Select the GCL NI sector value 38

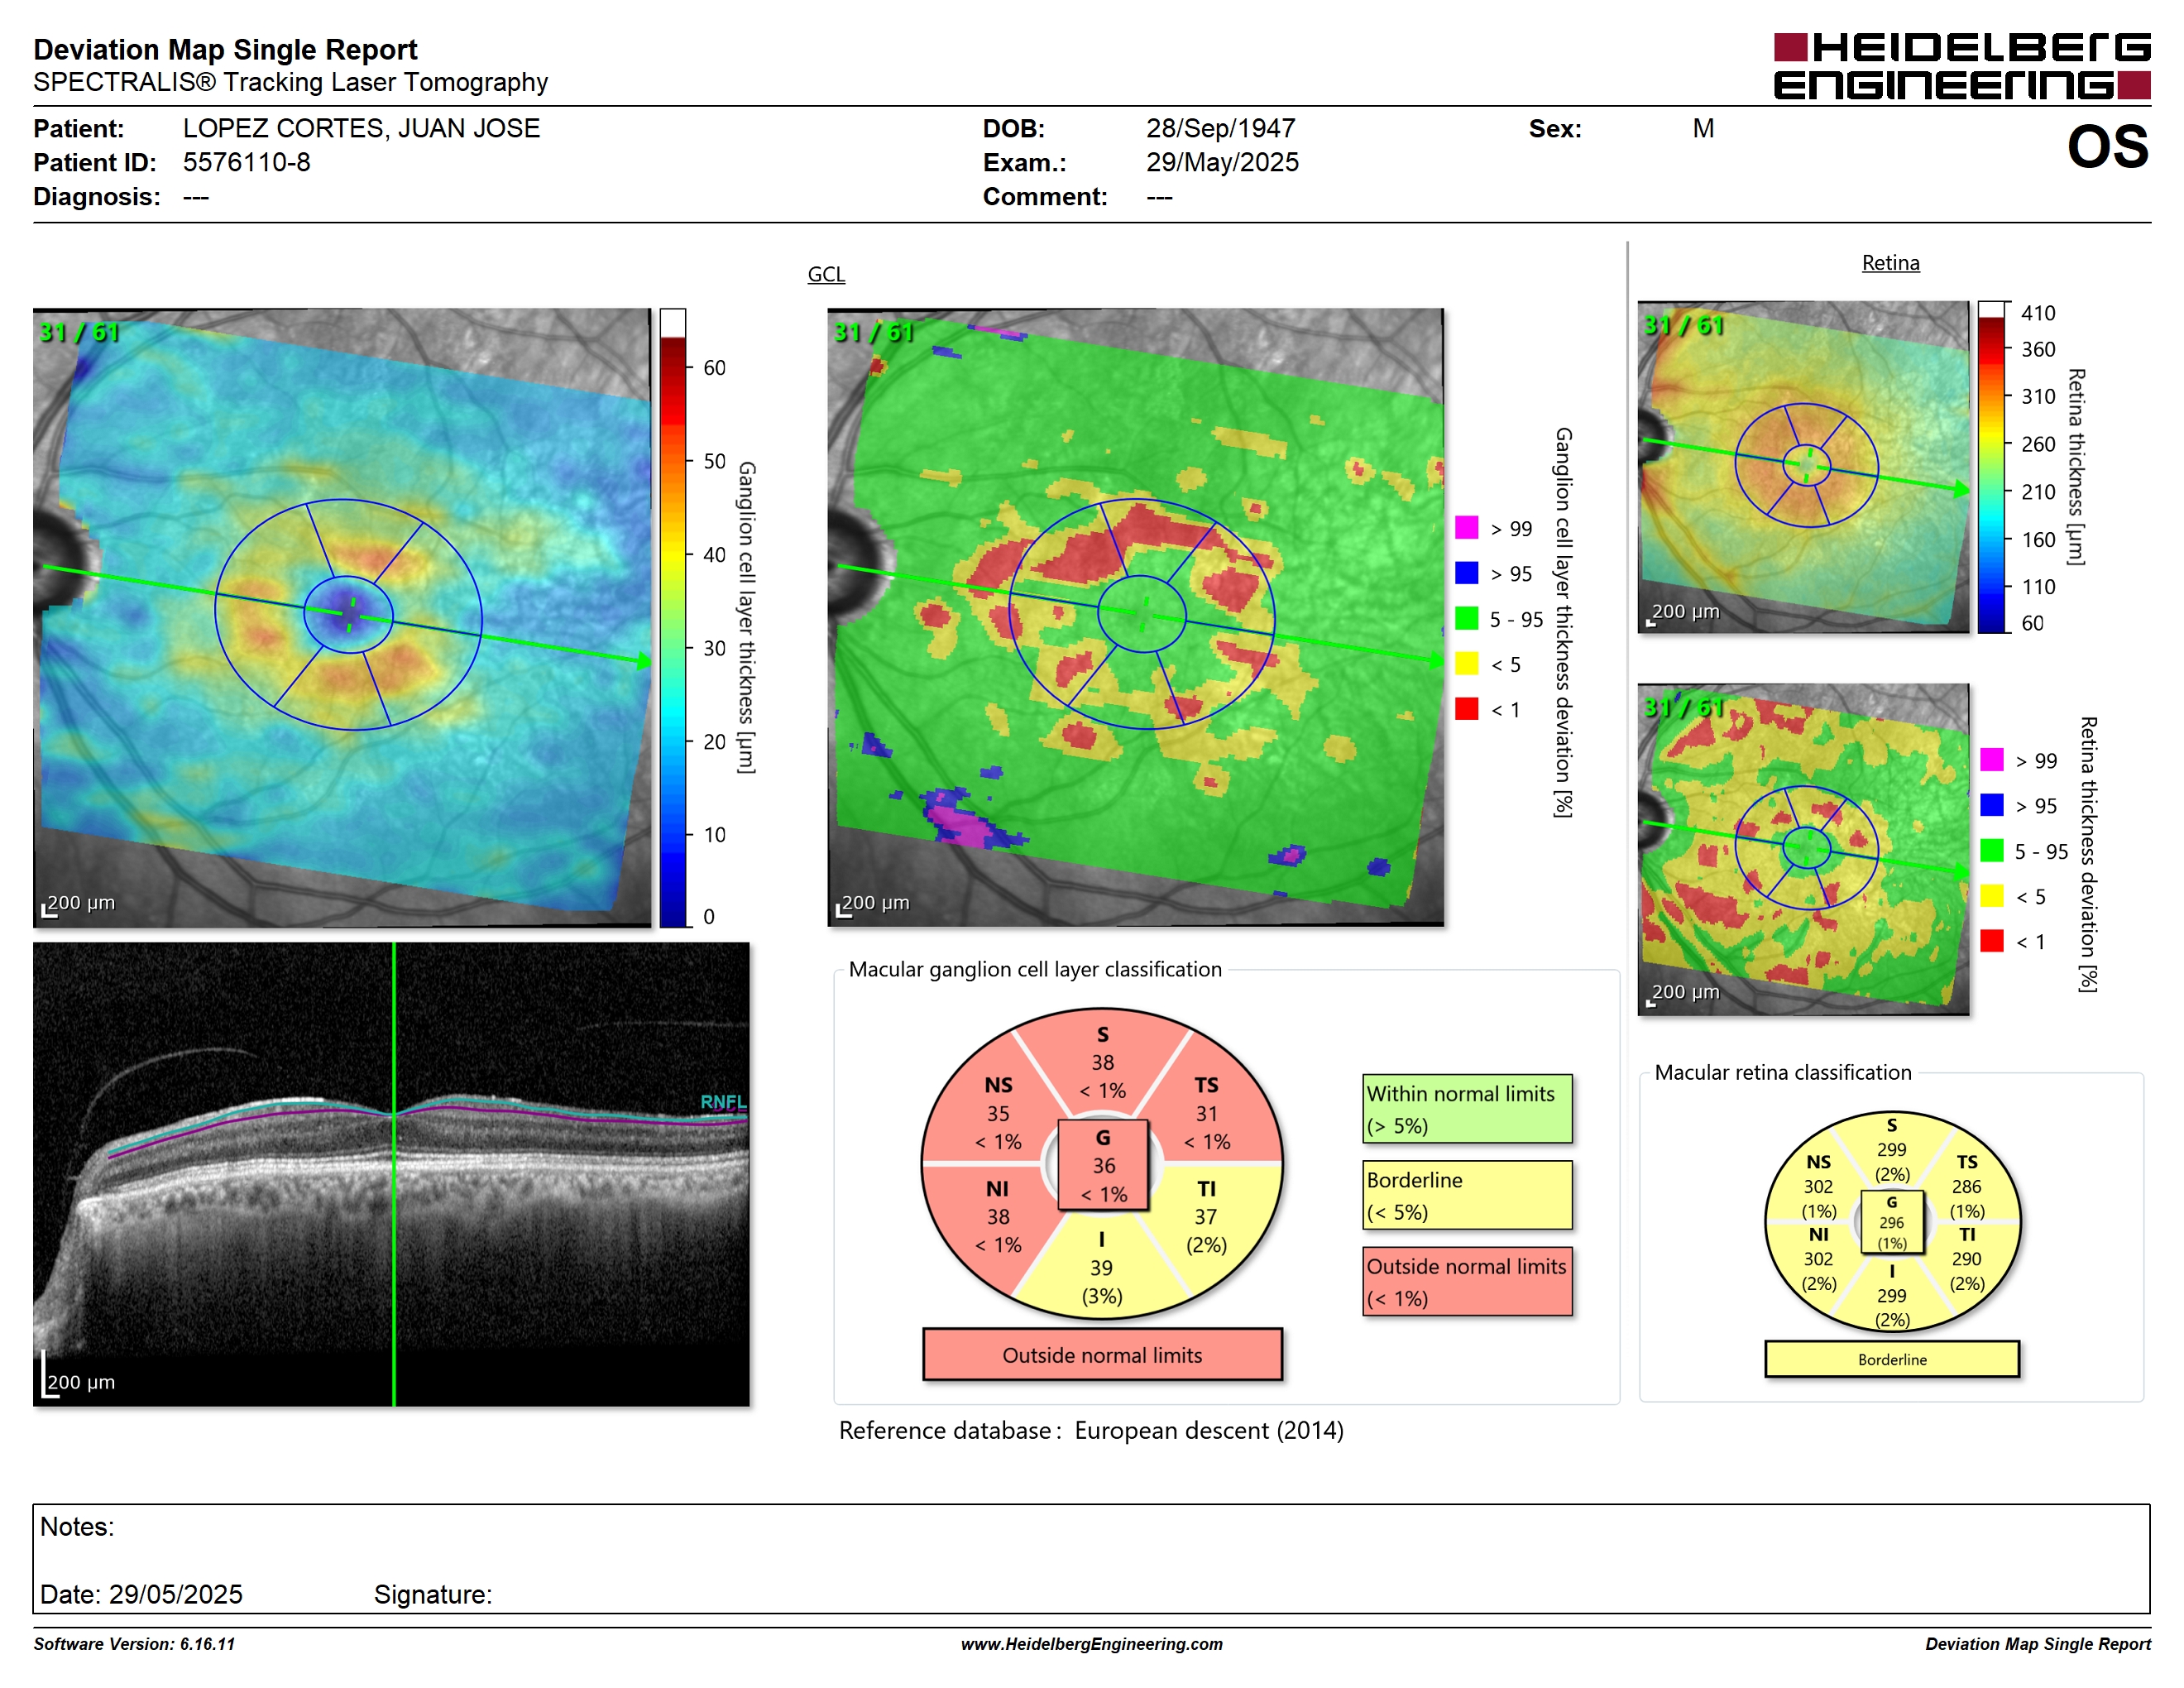tap(998, 1216)
